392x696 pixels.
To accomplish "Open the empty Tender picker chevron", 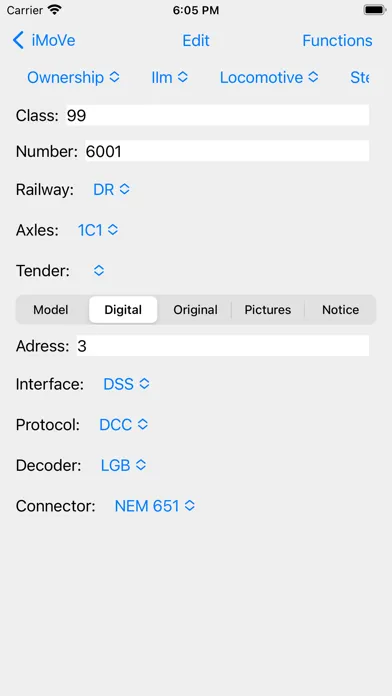I will pos(99,270).
